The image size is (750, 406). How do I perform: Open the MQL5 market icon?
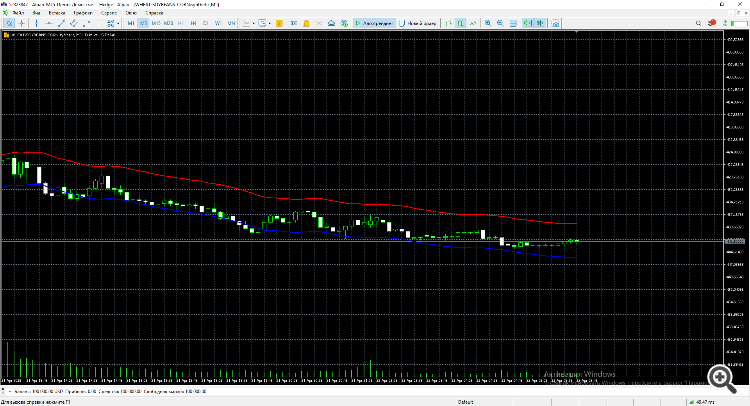[344, 23]
